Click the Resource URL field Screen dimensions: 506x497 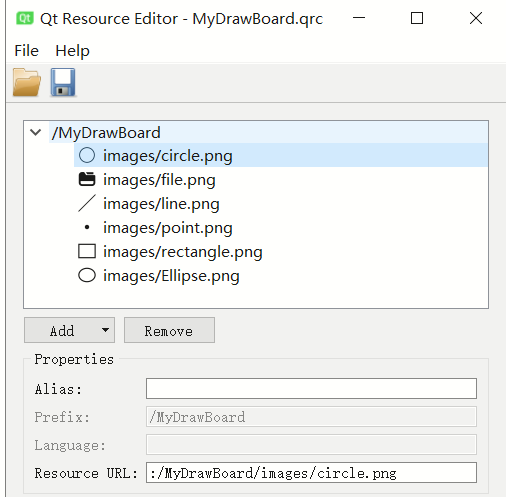pos(311,472)
